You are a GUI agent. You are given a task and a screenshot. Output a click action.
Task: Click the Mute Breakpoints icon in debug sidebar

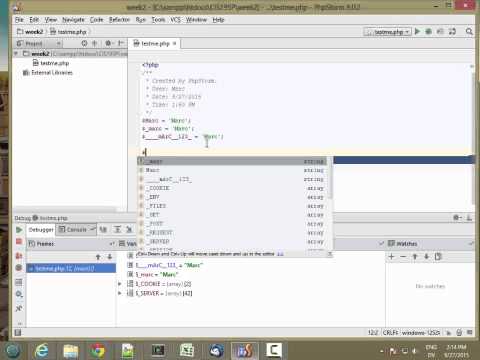click(x=19, y=267)
